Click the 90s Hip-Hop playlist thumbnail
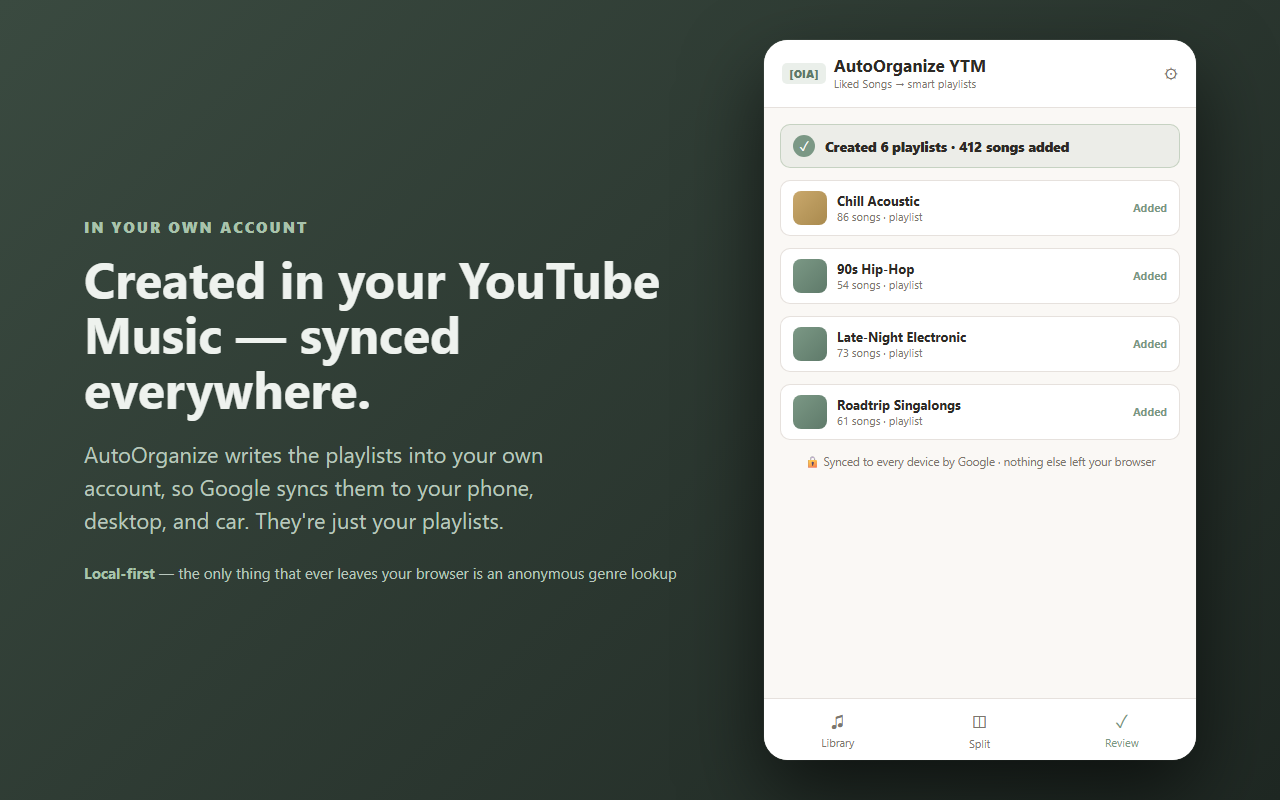Screen dimensions: 1280x800 coord(810,276)
